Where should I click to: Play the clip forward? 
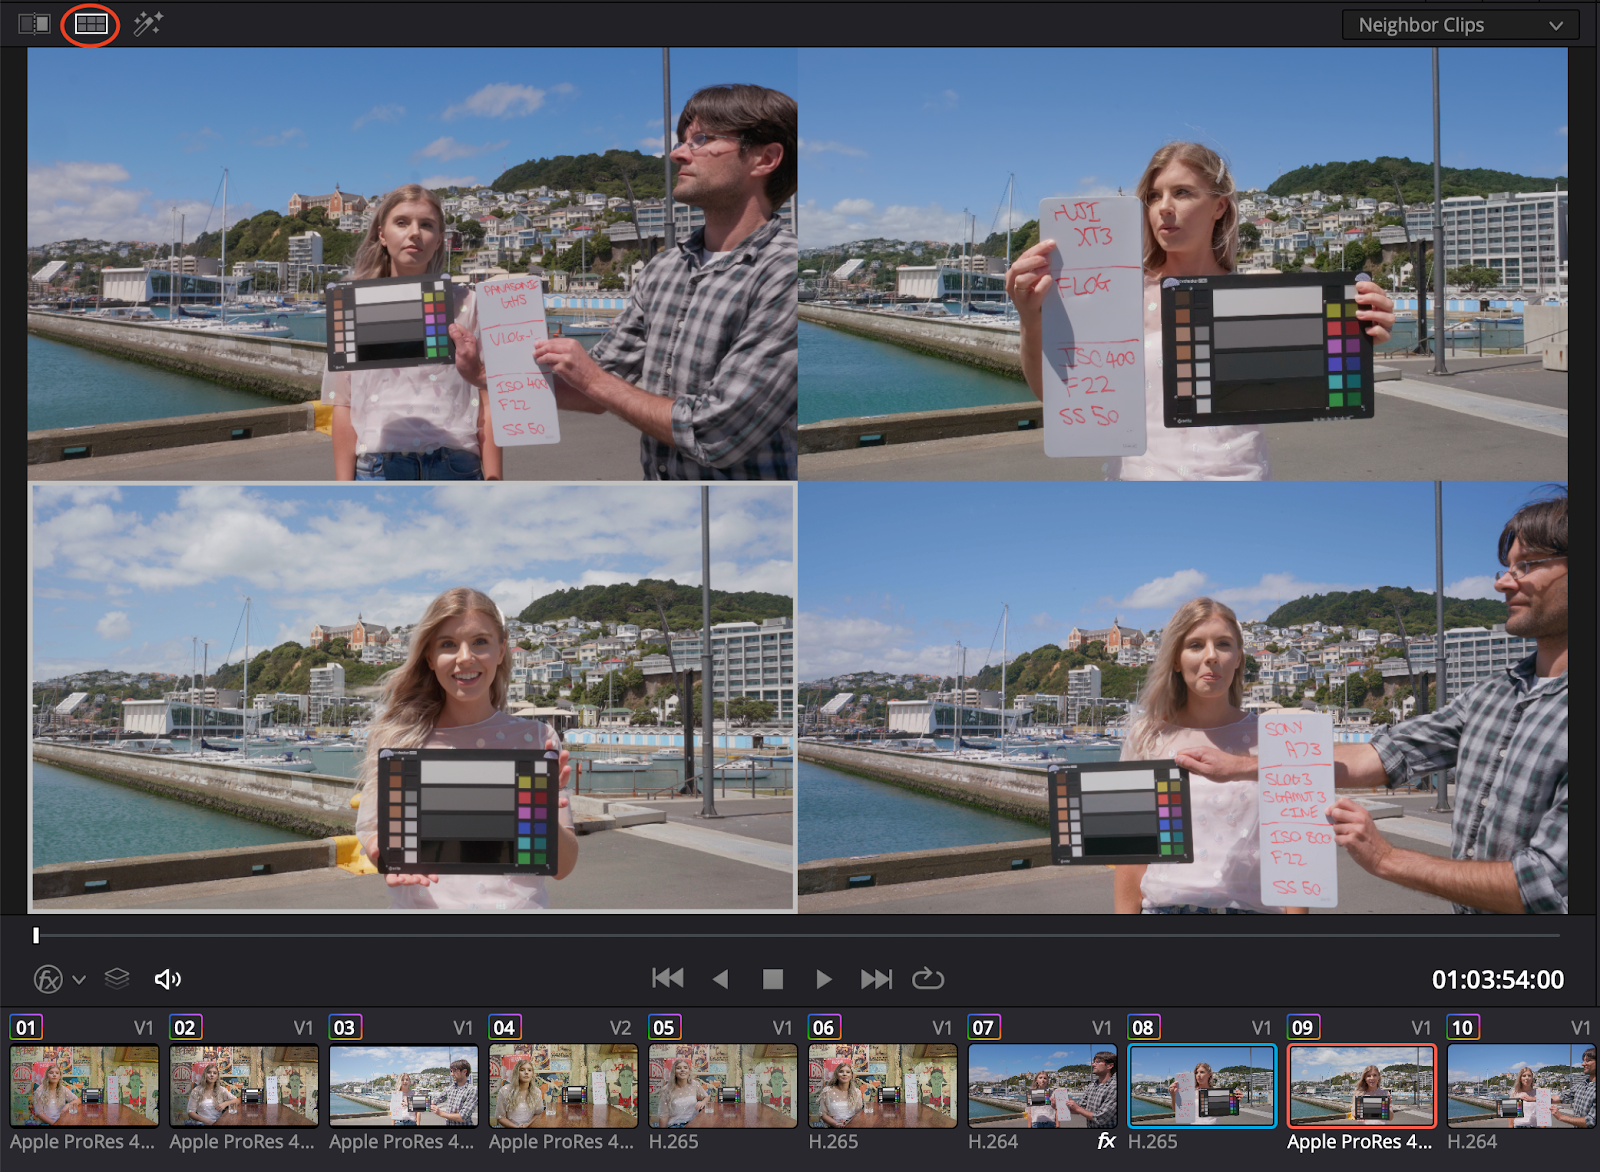[x=823, y=979]
